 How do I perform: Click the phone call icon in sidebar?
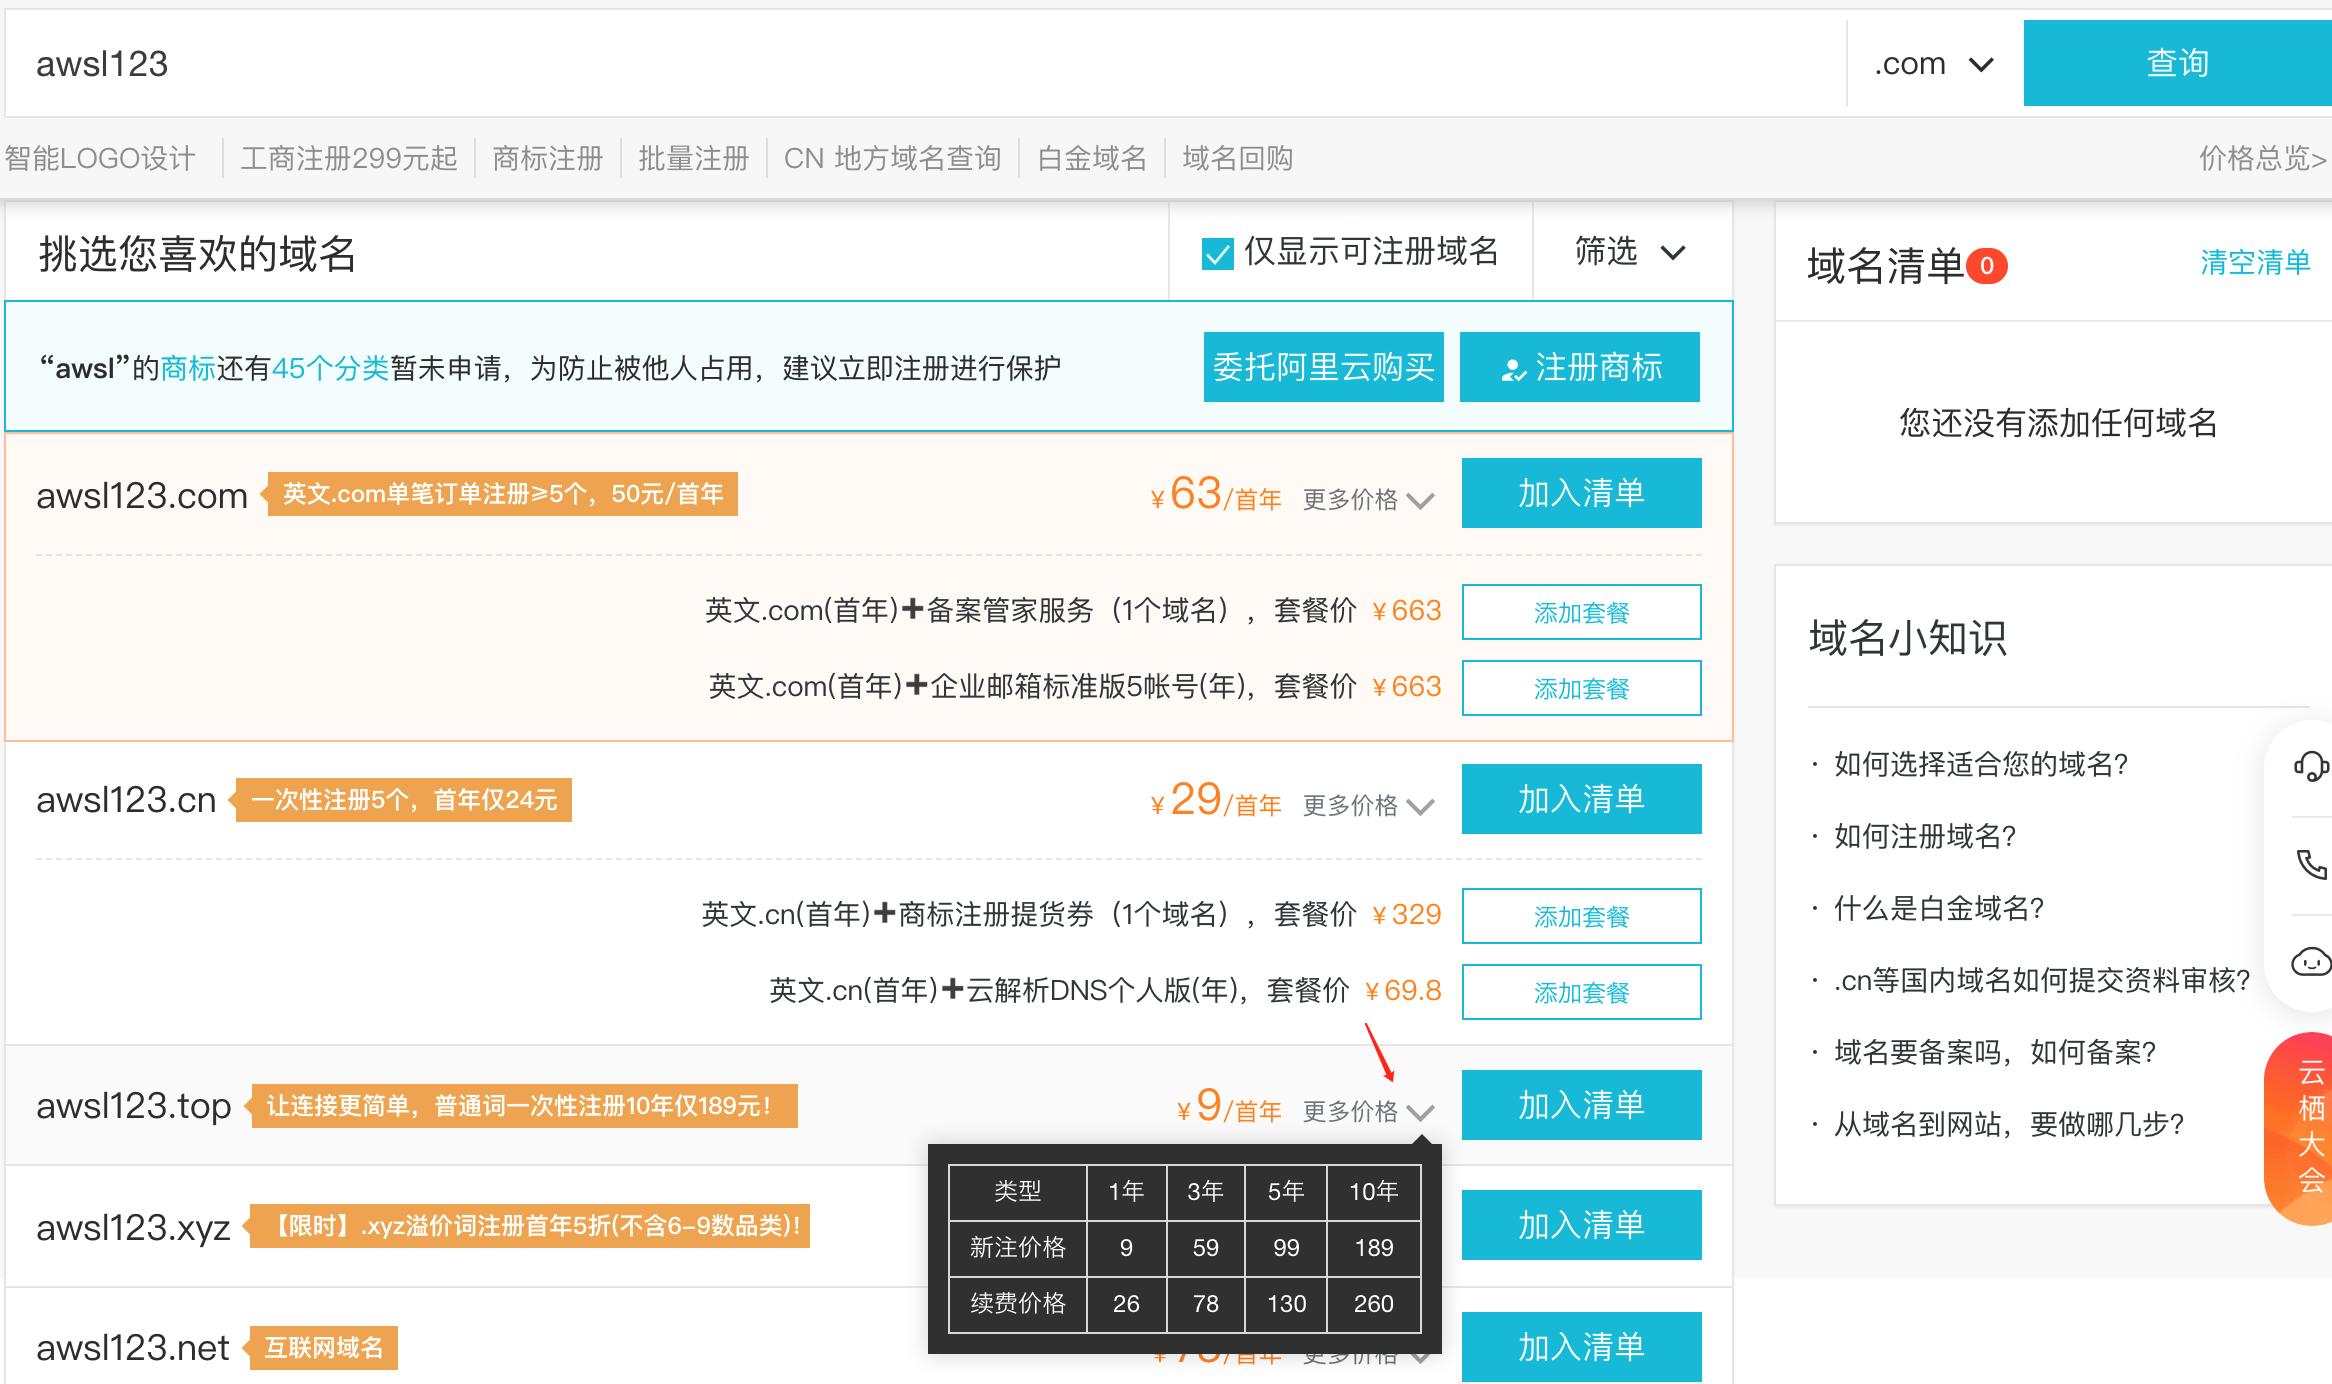coord(2311,864)
